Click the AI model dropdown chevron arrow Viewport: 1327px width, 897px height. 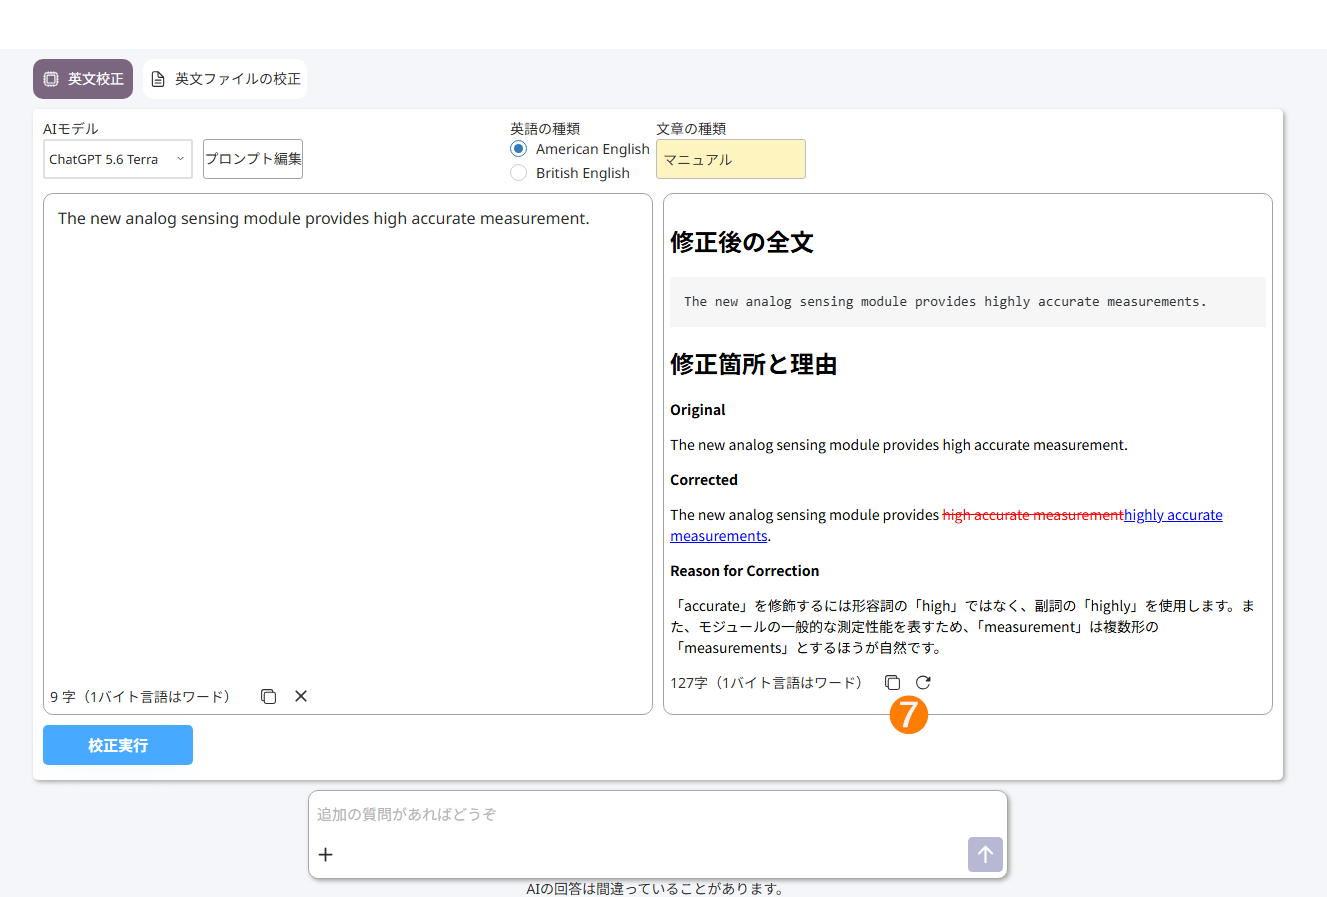180,159
